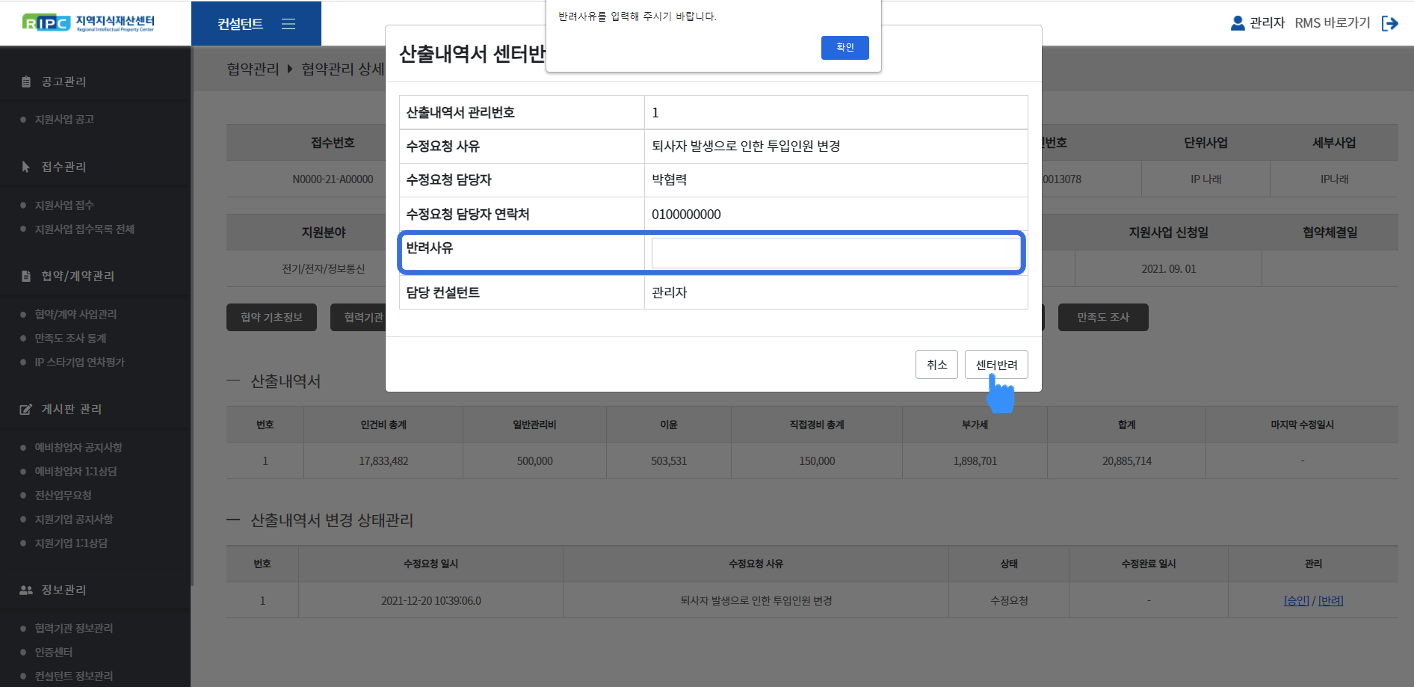Click the 관리자 user profile icon
1414x688 pixels.
[x=1238, y=23]
